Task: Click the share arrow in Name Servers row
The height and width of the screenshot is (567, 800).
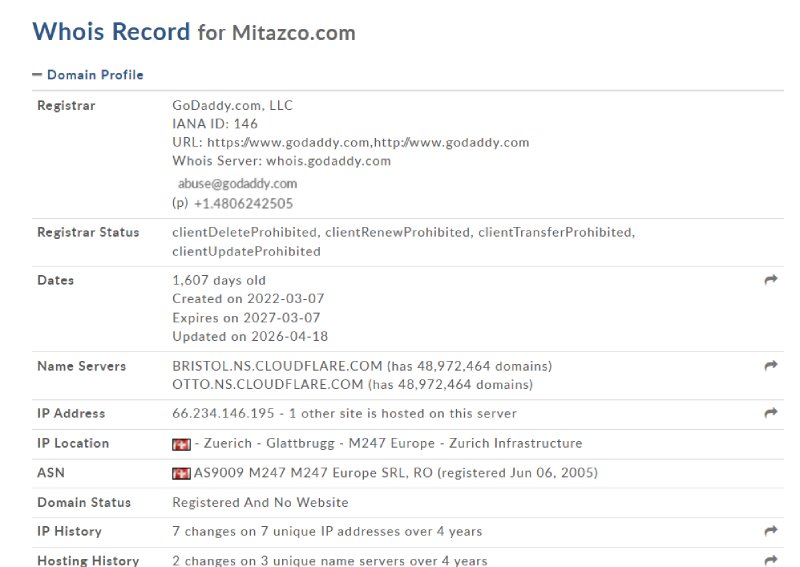Action: [x=771, y=365]
